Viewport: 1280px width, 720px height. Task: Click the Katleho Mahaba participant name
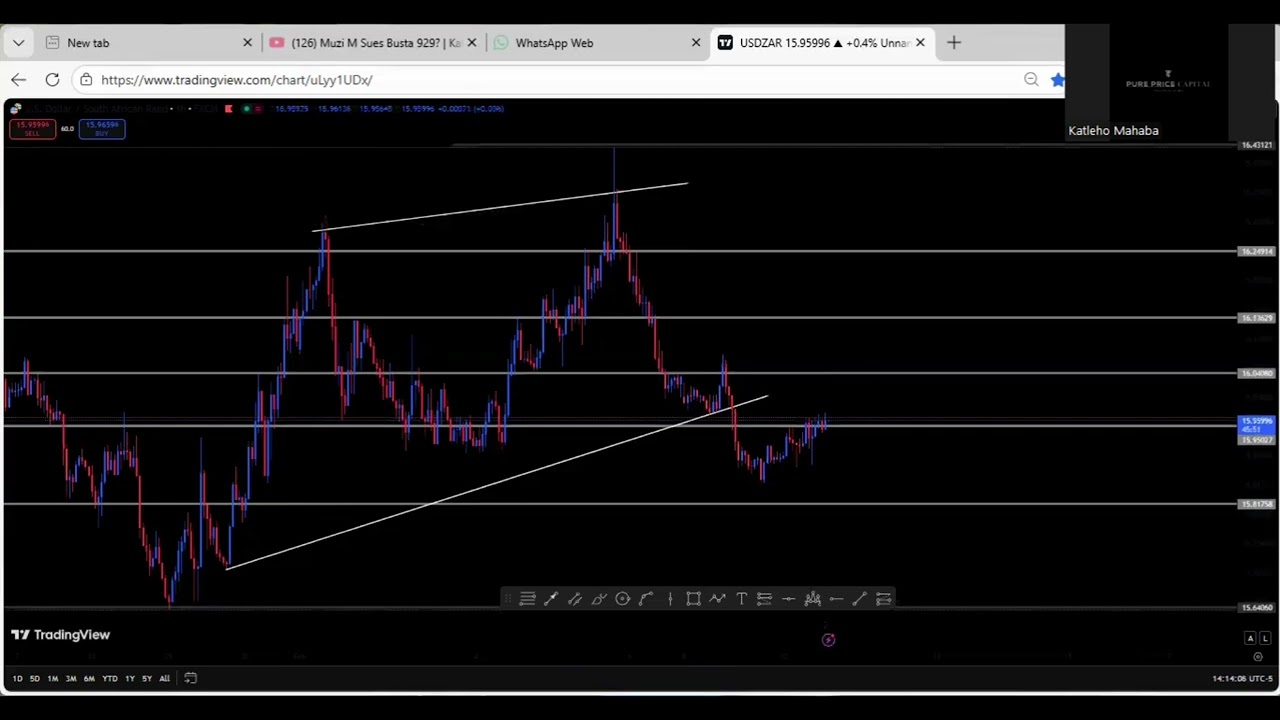point(1113,131)
